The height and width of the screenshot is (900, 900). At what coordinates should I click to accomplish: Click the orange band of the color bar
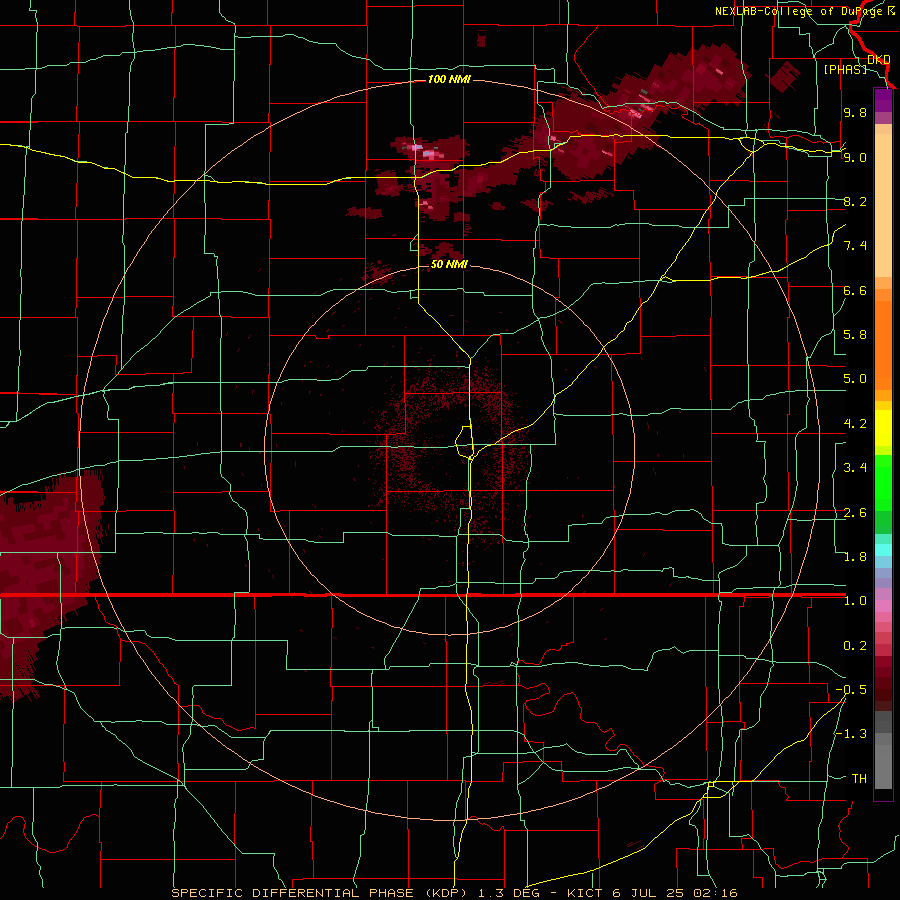click(883, 346)
